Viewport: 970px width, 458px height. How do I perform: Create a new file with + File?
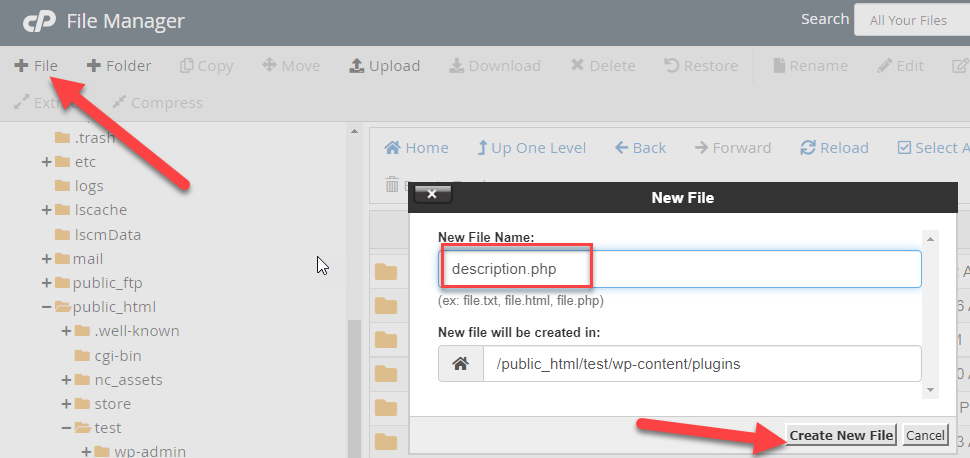click(x=36, y=66)
